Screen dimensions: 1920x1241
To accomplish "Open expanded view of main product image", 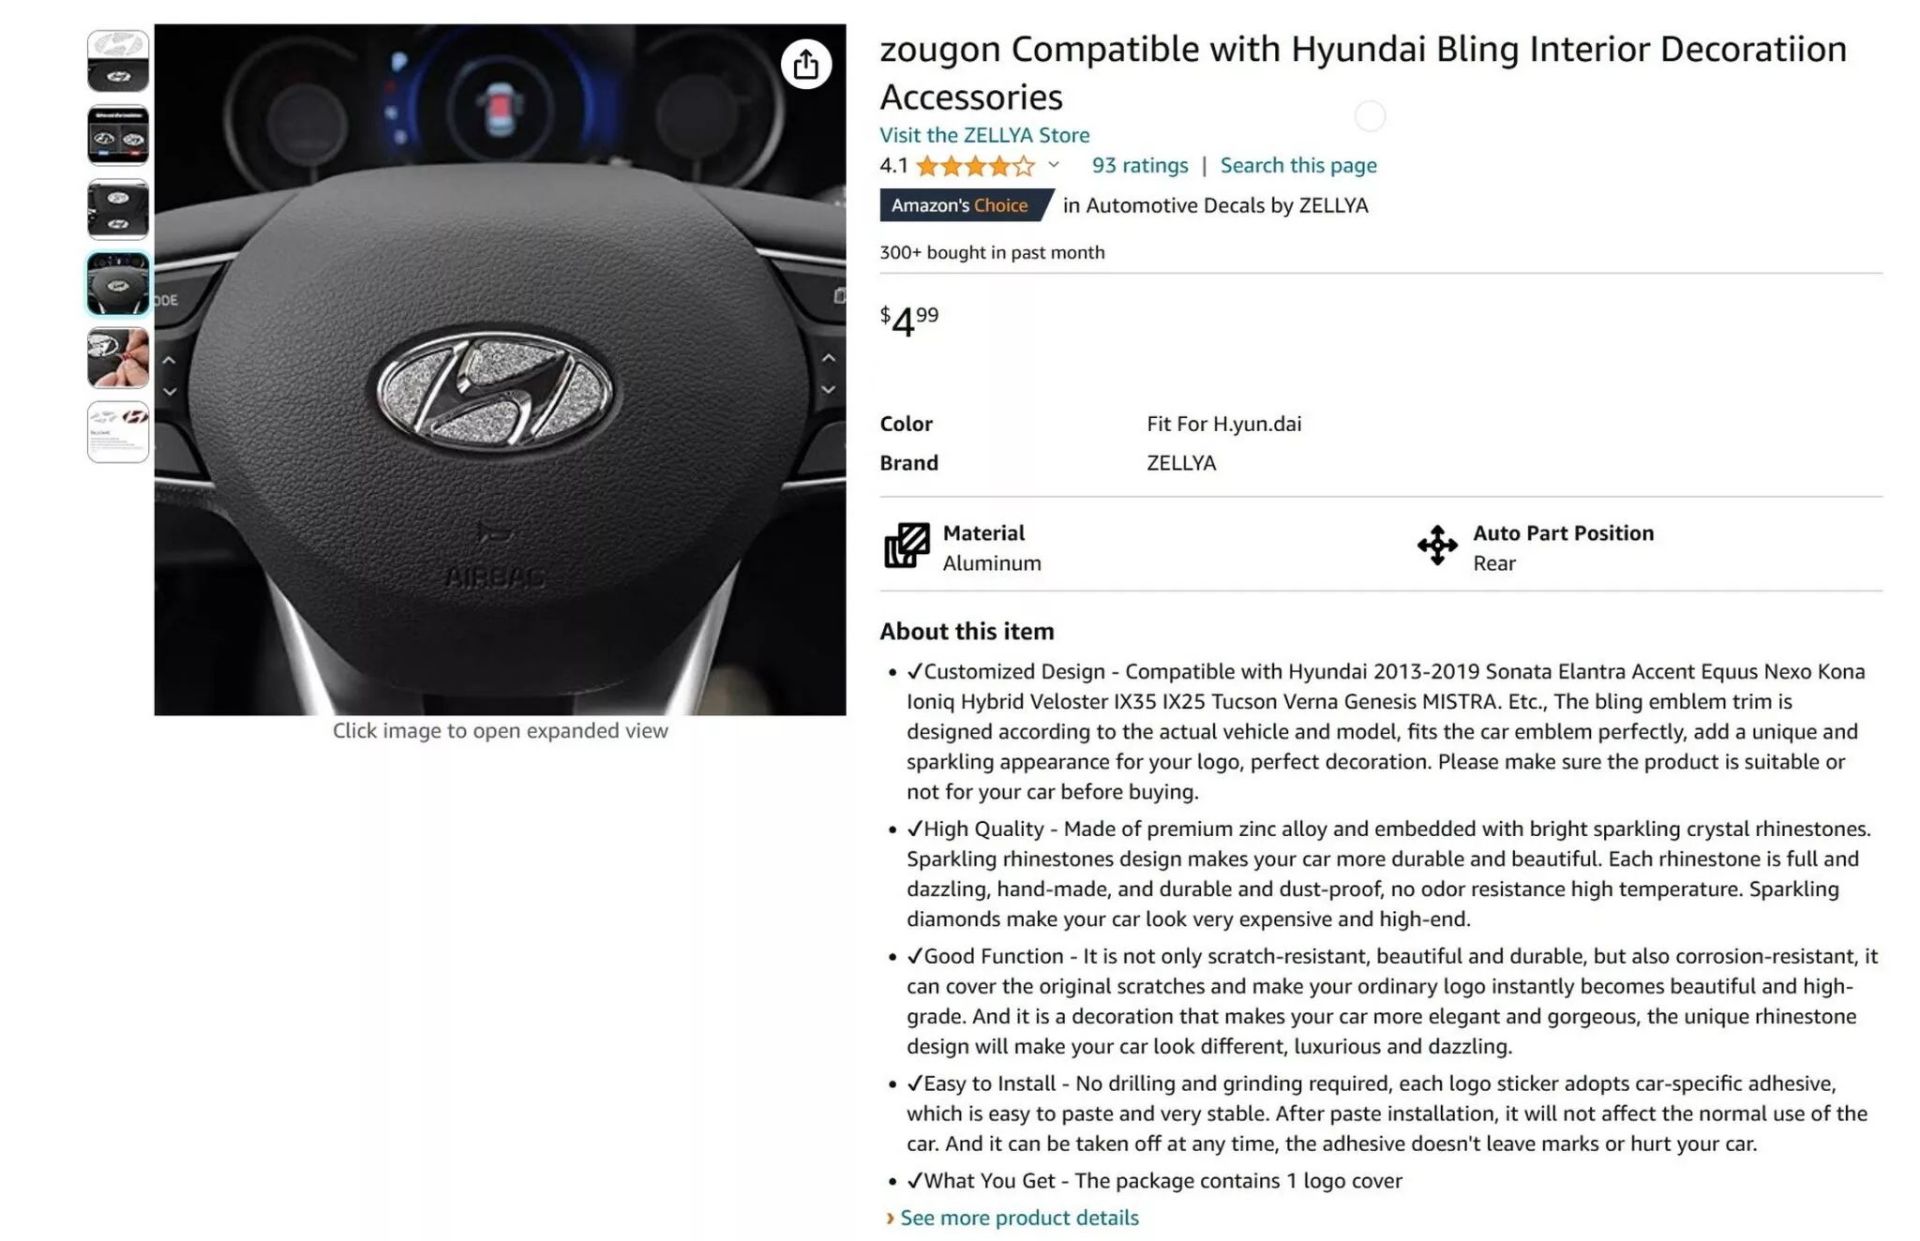I will click(500, 370).
